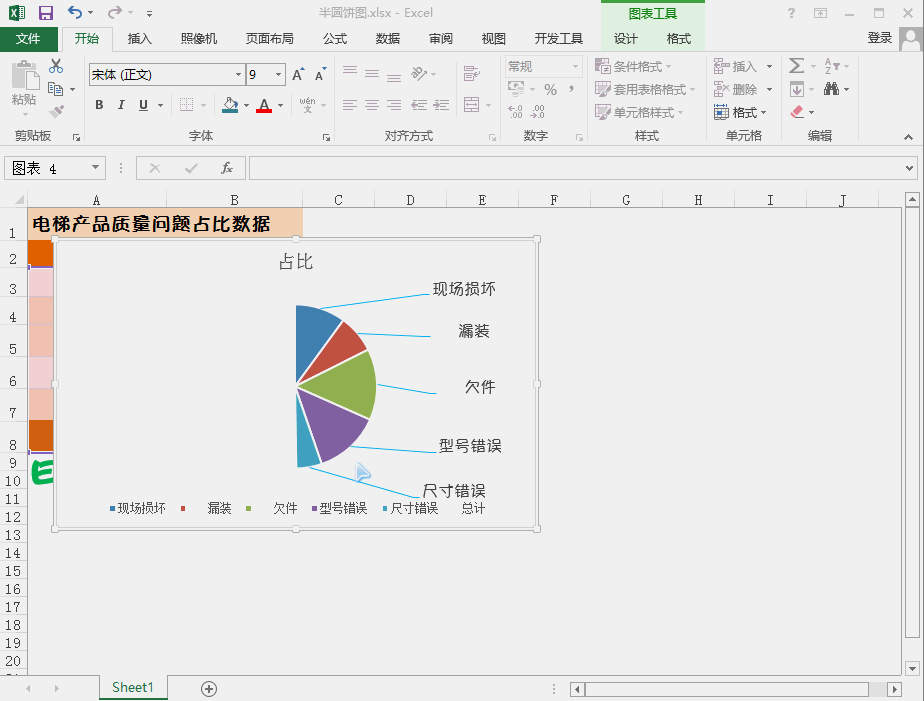Click Wrap Text icon
This screenshot has width=924, height=701.
pyautogui.click(x=471, y=74)
